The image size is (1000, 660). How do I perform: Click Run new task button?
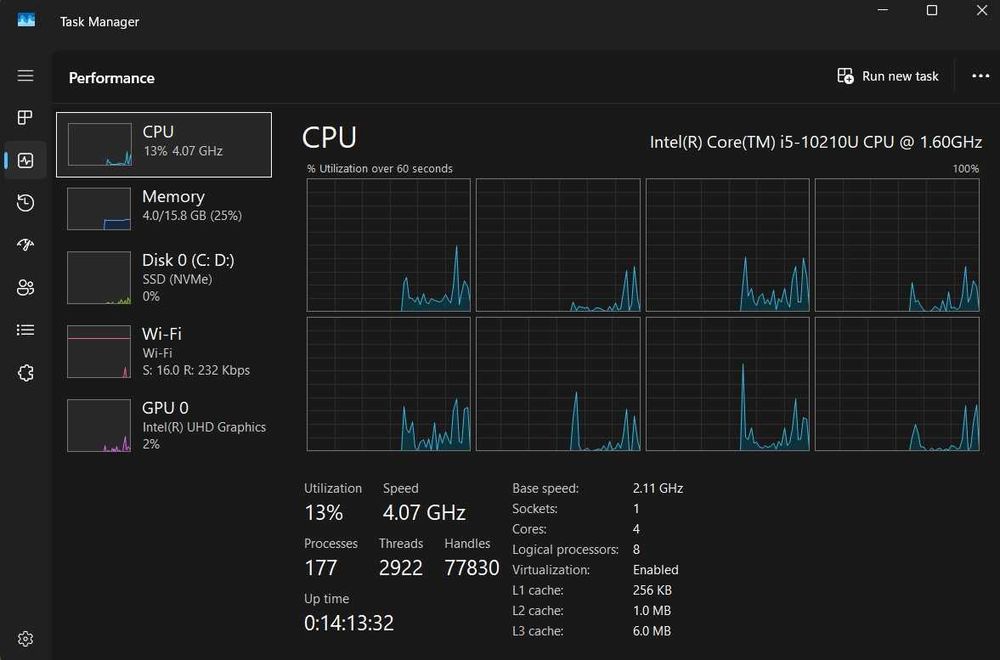point(888,76)
